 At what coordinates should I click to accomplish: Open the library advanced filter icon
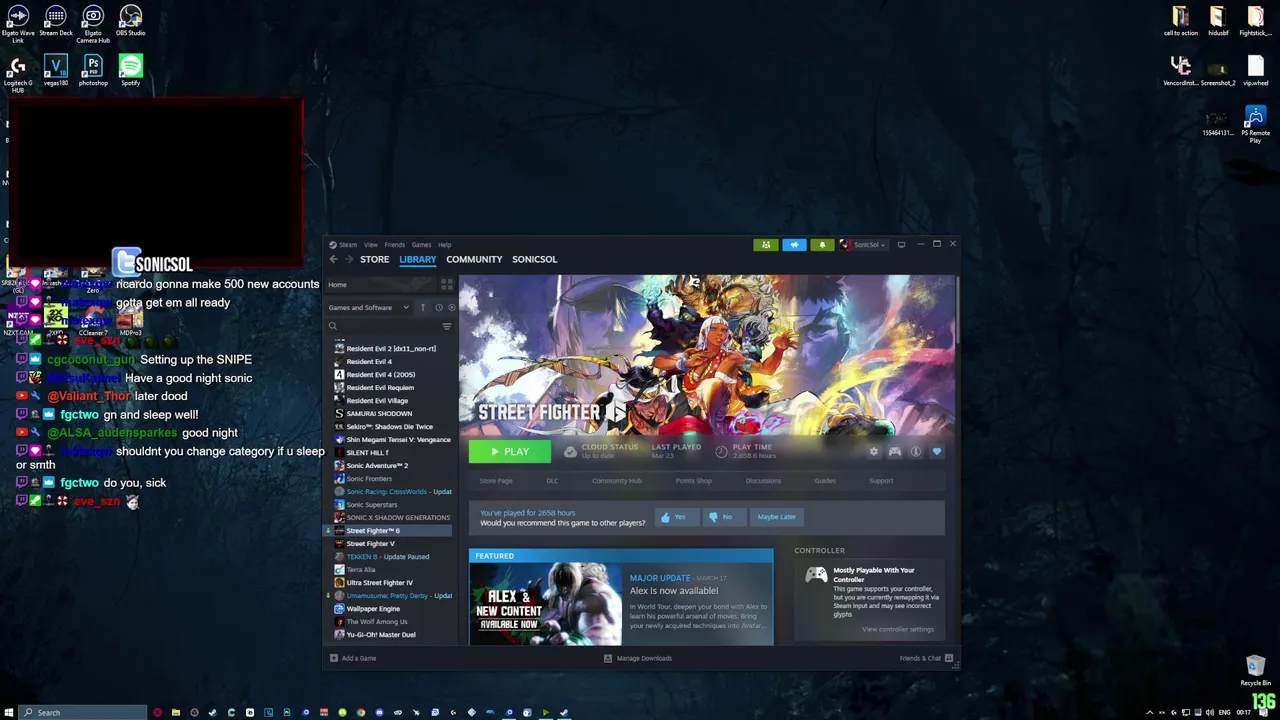[x=446, y=326]
